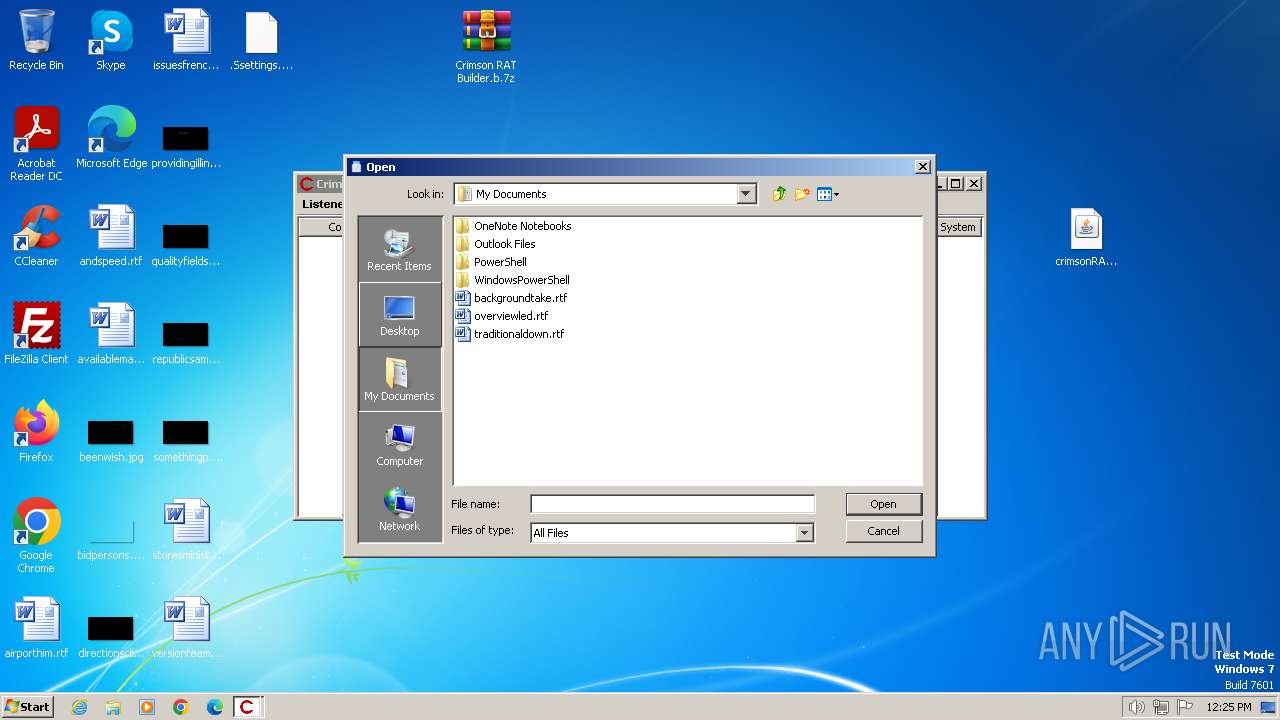Select Recent Items in the sidebar
Viewport: 1280px width, 720px height.
(399, 249)
